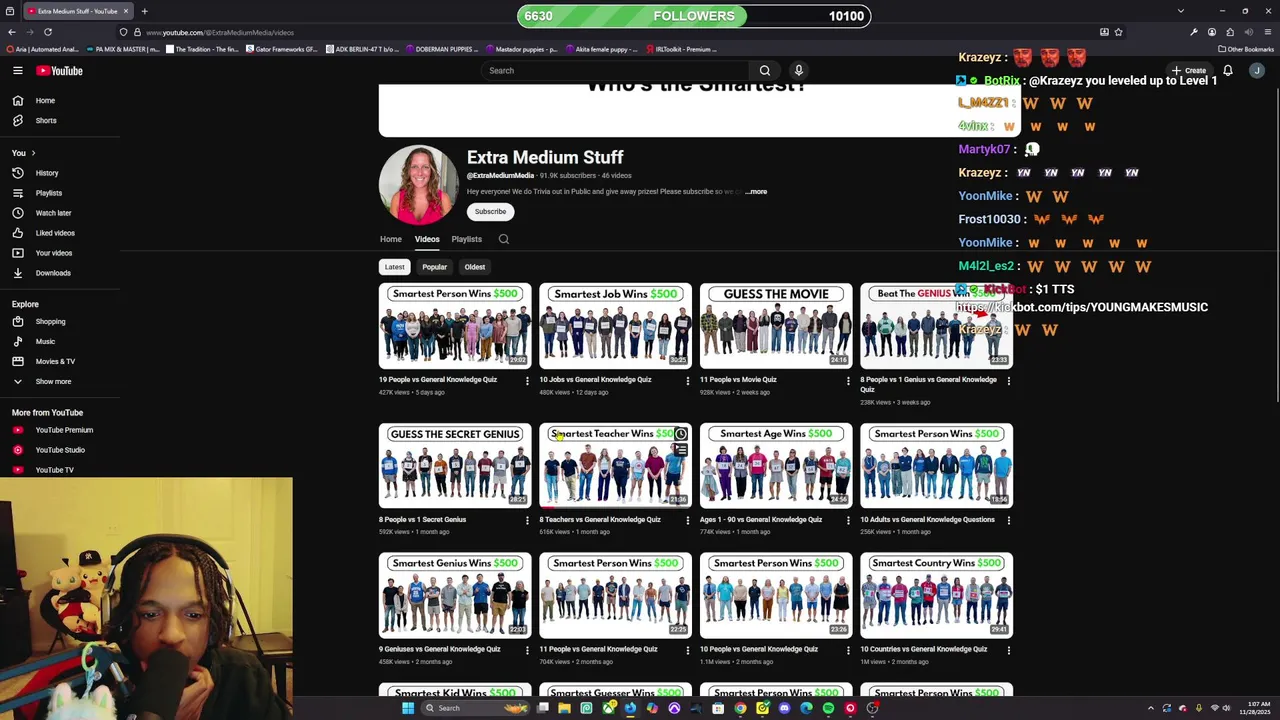Open YouTube Studio in the sidebar
Image resolution: width=1280 pixels, height=720 pixels.
pos(60,450)
